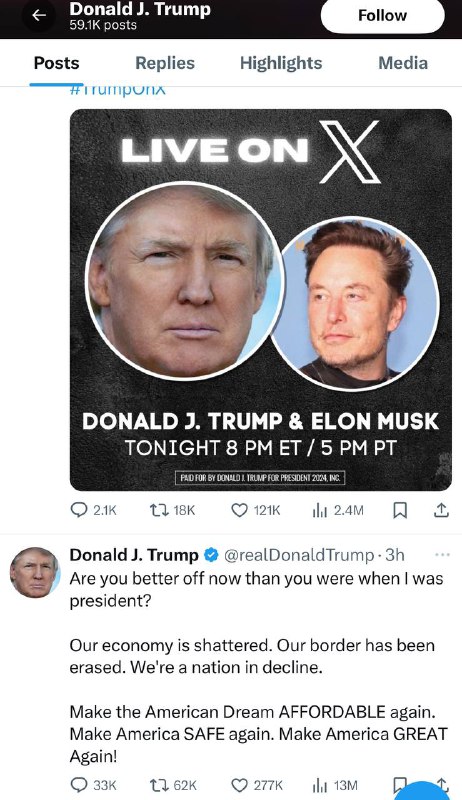
Task: Go back using the arrow icon
Action: tap(39, 15)
